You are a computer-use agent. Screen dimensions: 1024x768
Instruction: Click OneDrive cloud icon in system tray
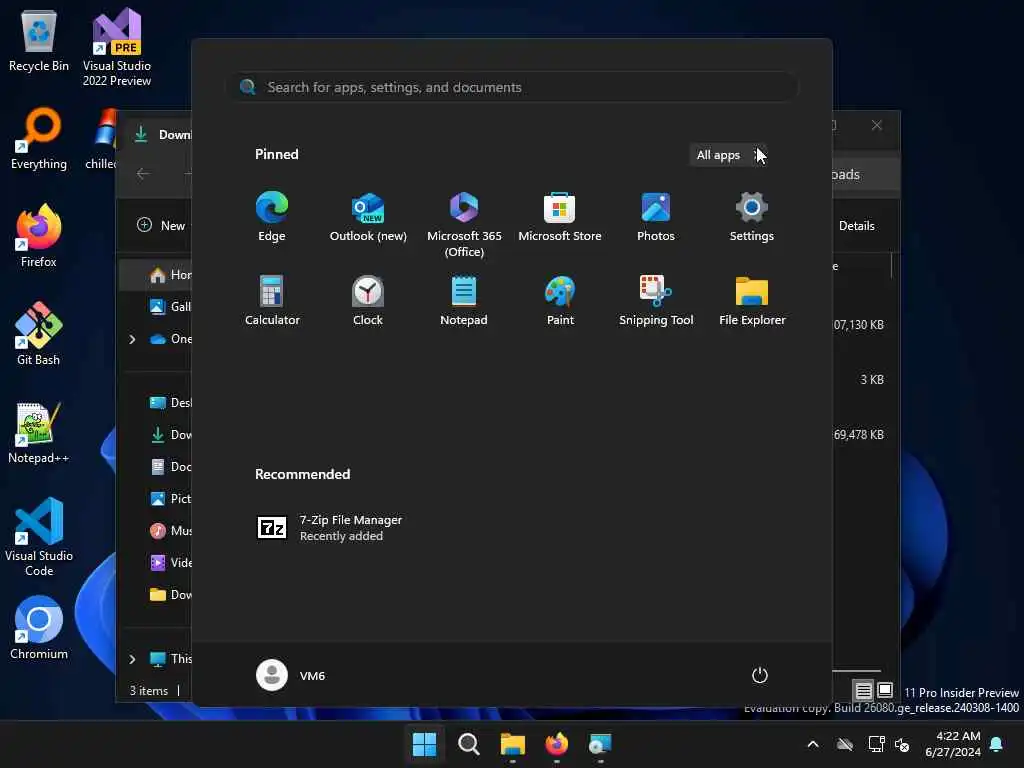click(845, 744)
